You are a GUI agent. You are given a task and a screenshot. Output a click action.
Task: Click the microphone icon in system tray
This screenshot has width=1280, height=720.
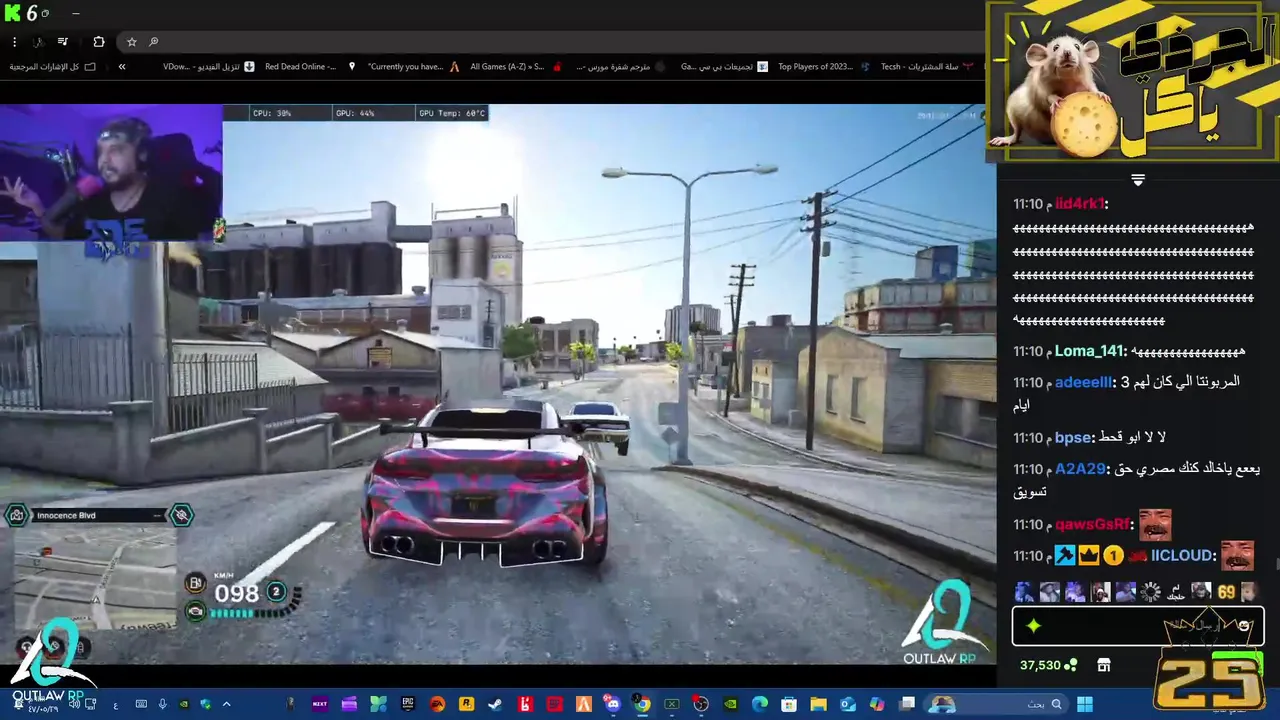tap(162, 704)
